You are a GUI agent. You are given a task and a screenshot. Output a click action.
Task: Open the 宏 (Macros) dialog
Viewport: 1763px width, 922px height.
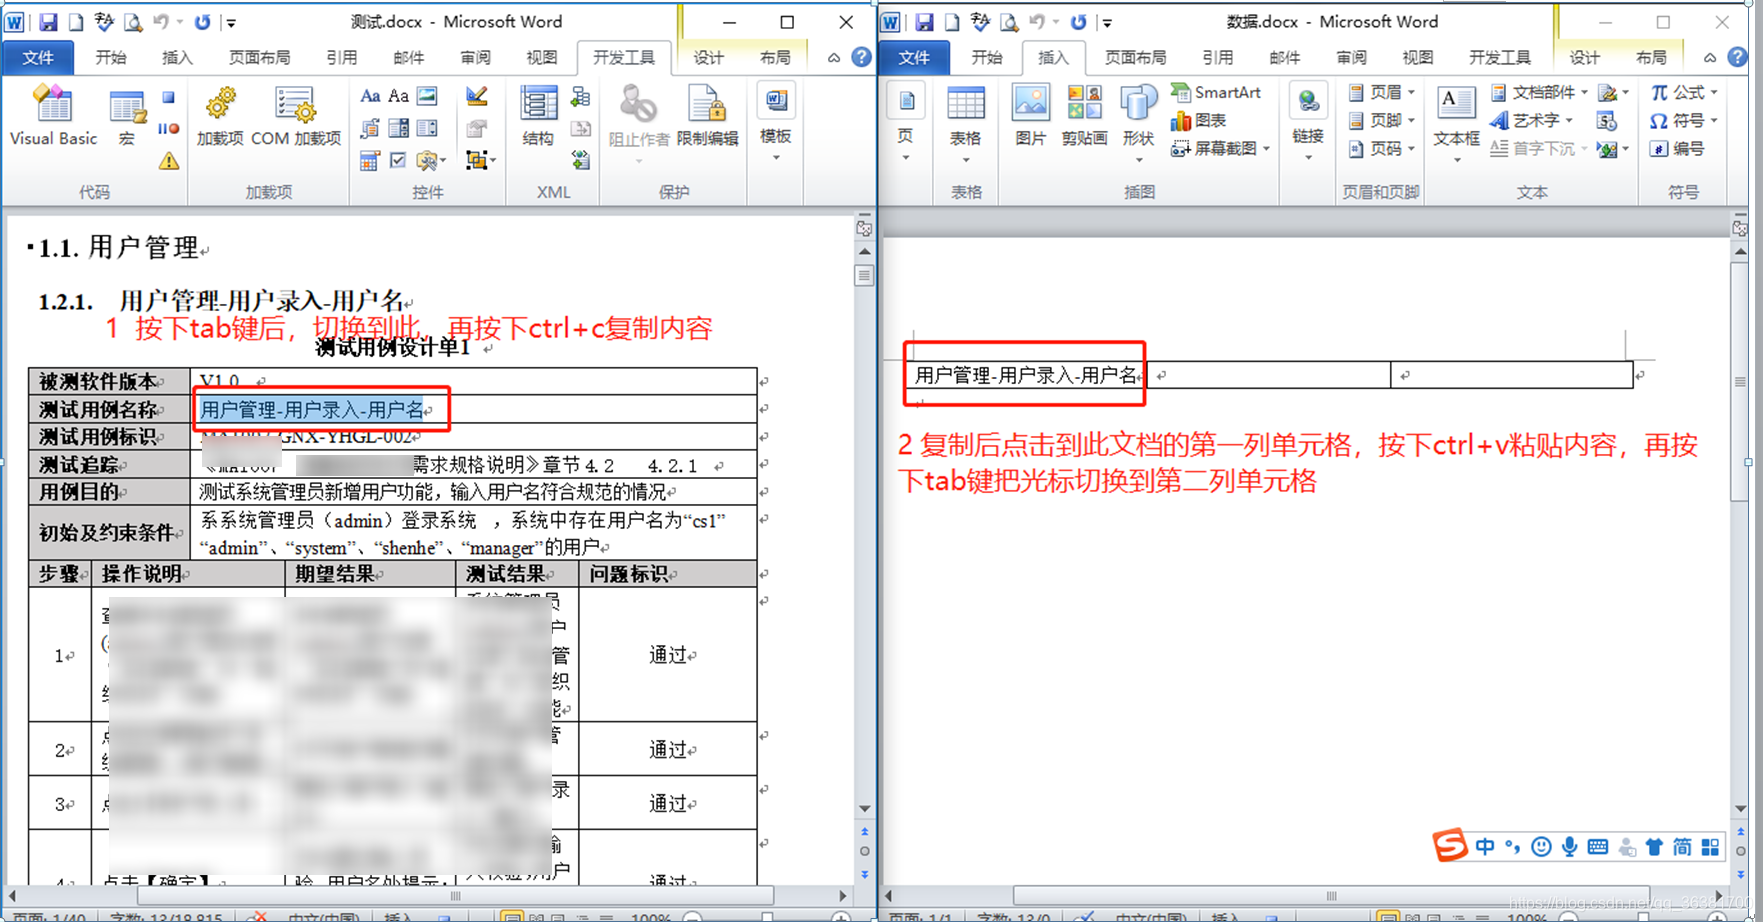[127, 117]
